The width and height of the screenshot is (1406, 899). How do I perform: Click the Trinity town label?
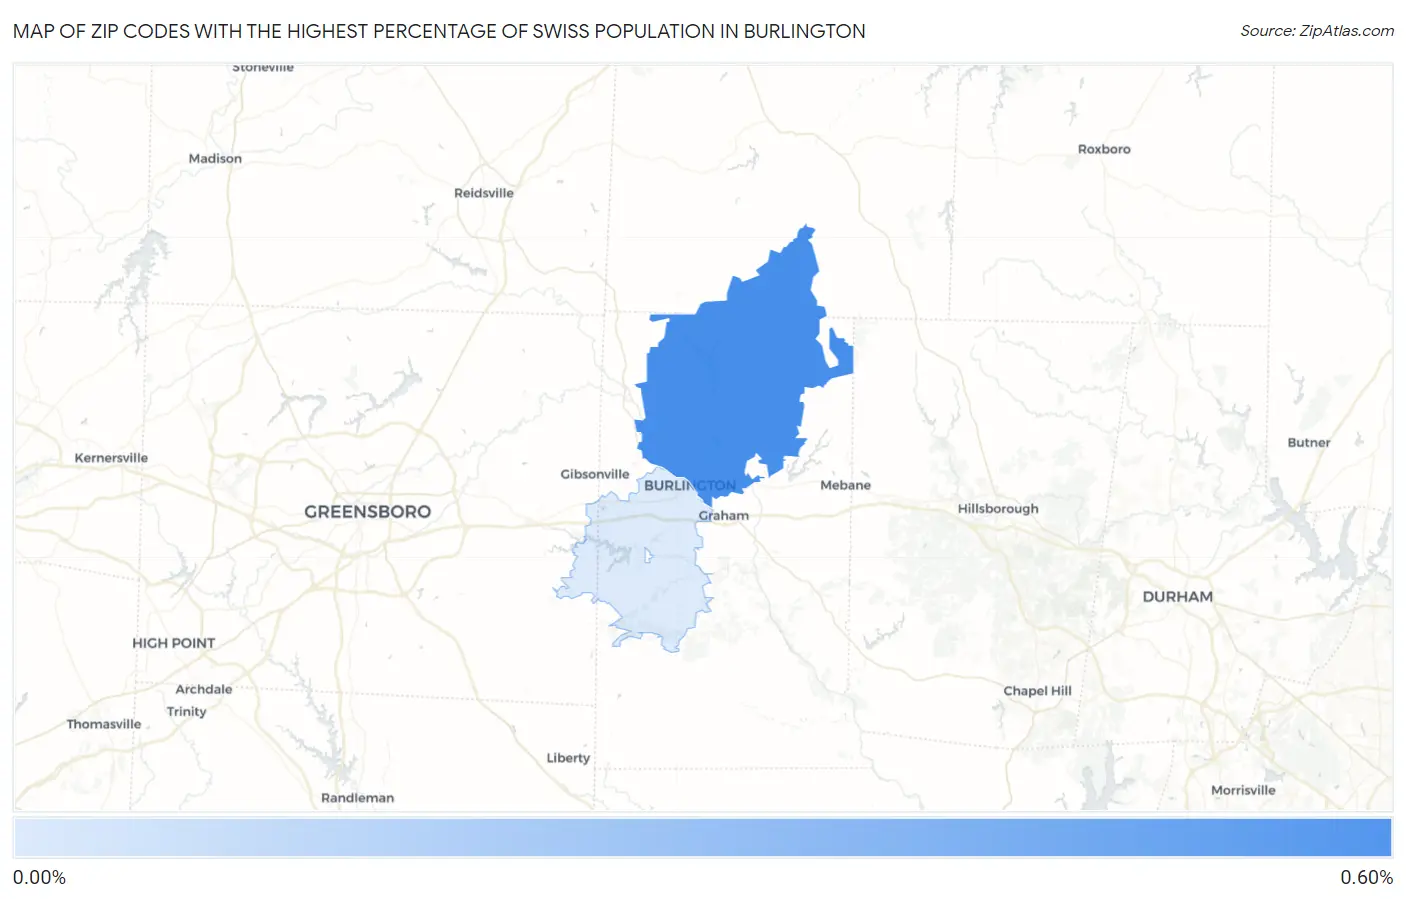pyautogui.click(x=186, y=712)
